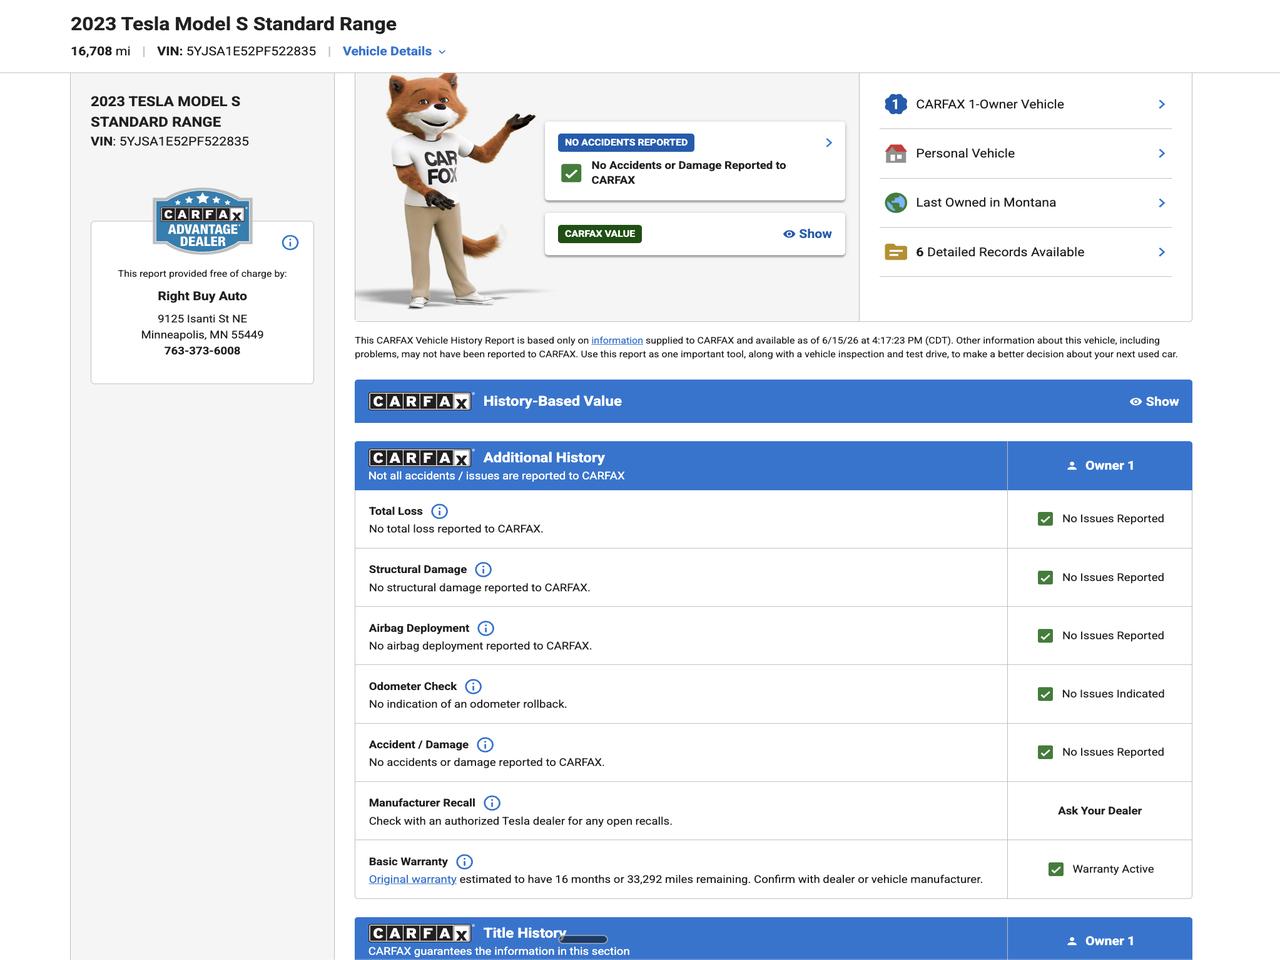Click the 'CARFAX 1-Owner Vehicle' label

click(x=990, y=104)
